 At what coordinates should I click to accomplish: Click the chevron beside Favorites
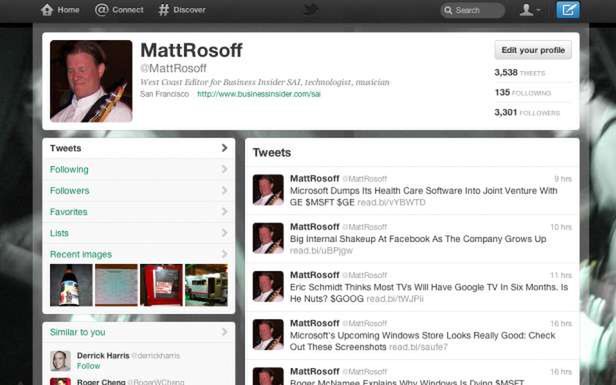[224, 211]
